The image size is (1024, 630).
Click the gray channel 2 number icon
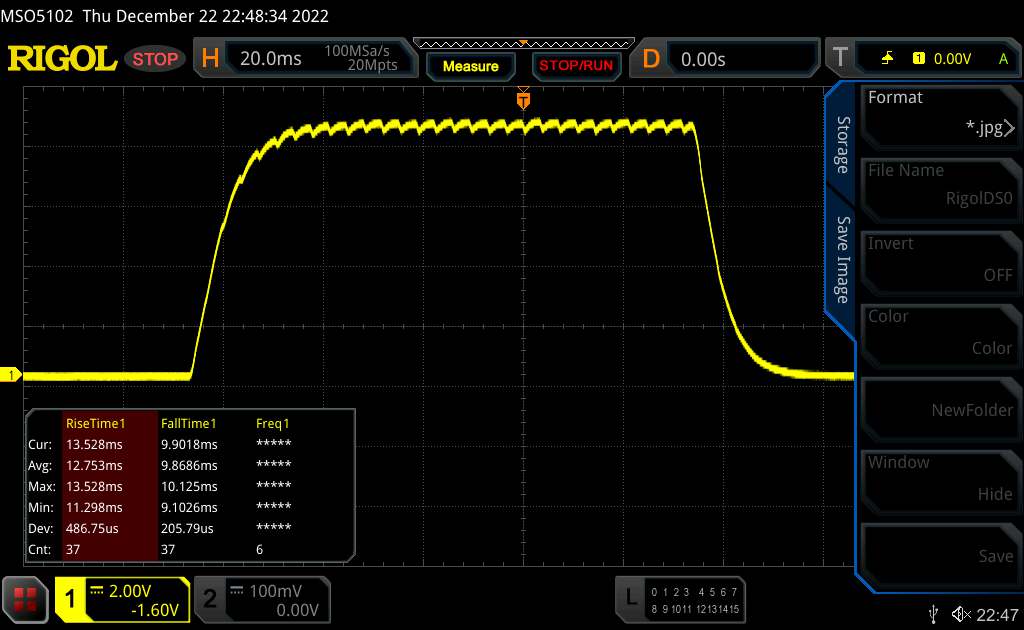[x=210, y=599]
